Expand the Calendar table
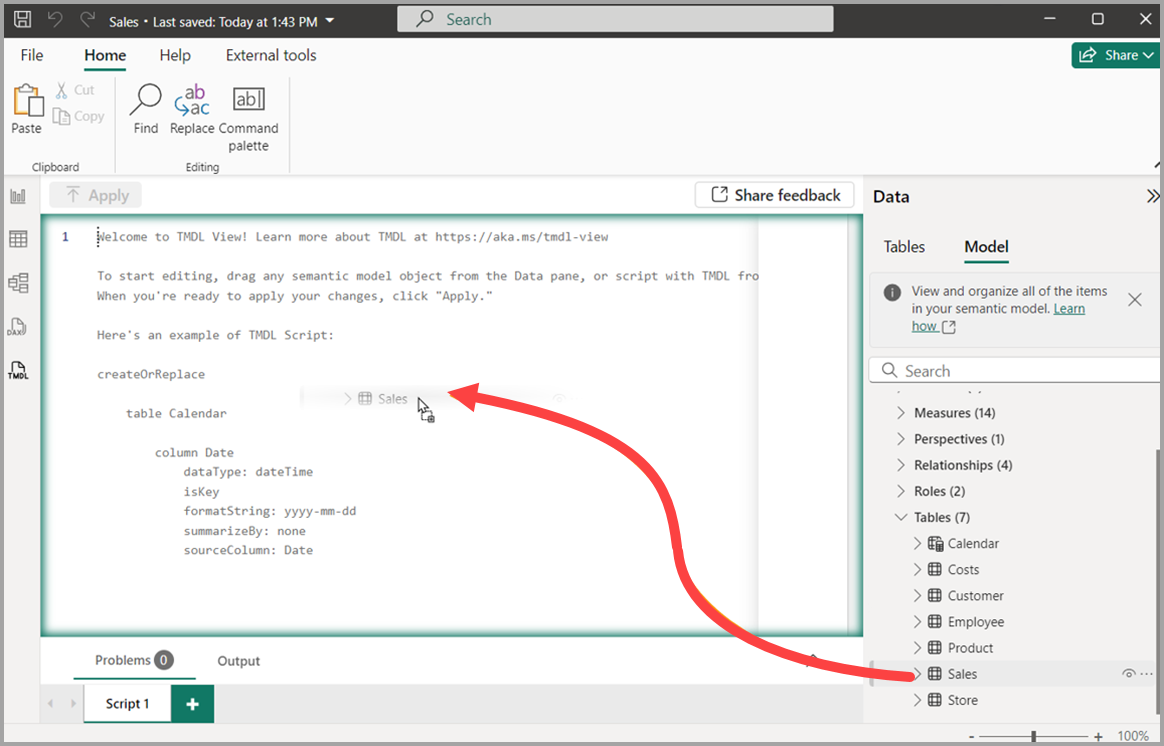 917,543
